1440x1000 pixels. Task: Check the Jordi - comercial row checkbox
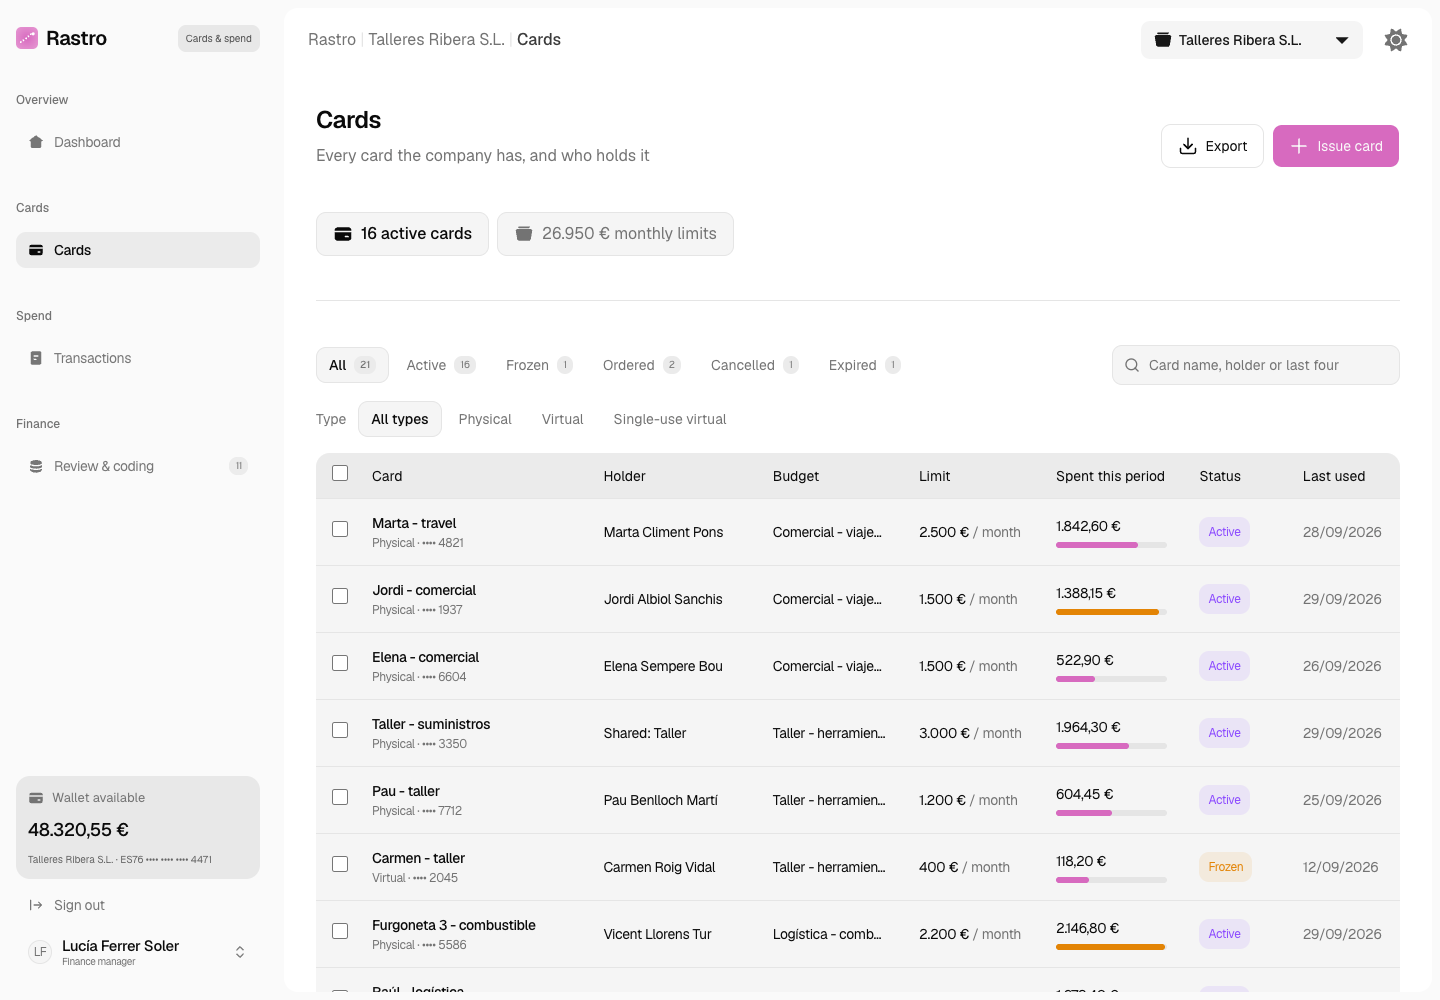click(340, 596)
